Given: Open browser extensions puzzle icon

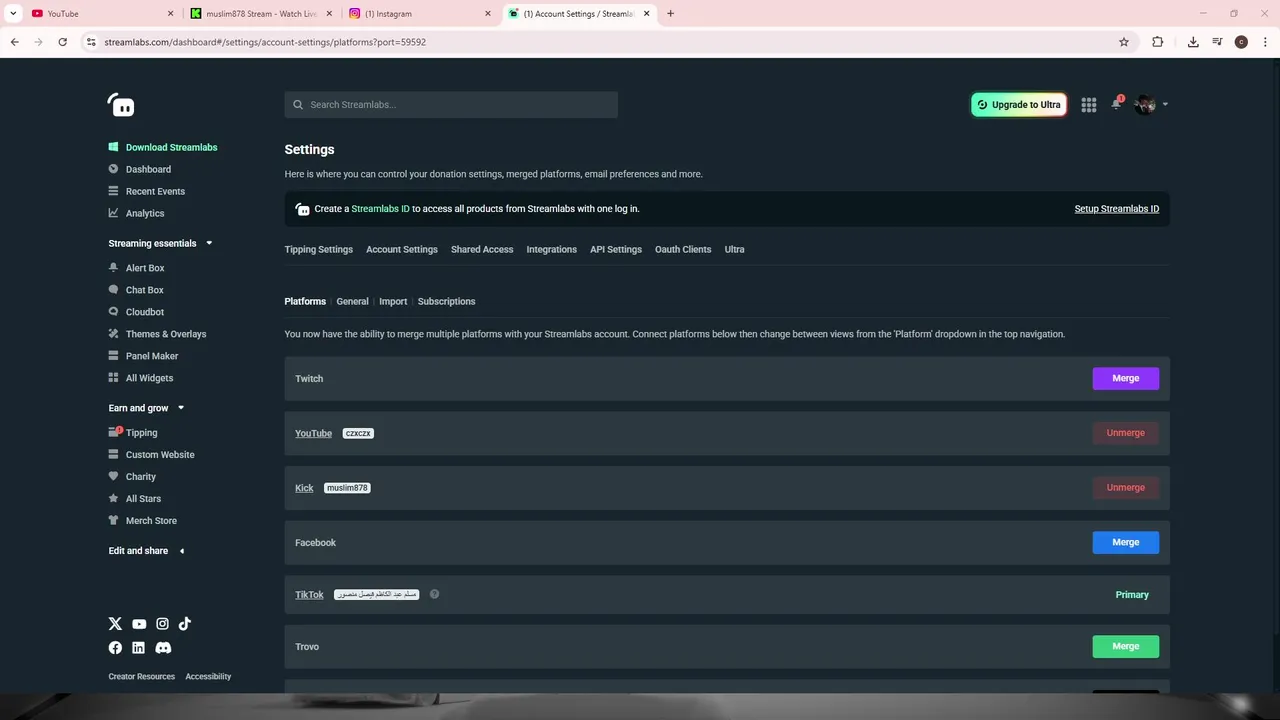Looking at the screenshot, I should [x=1158, y=42].
